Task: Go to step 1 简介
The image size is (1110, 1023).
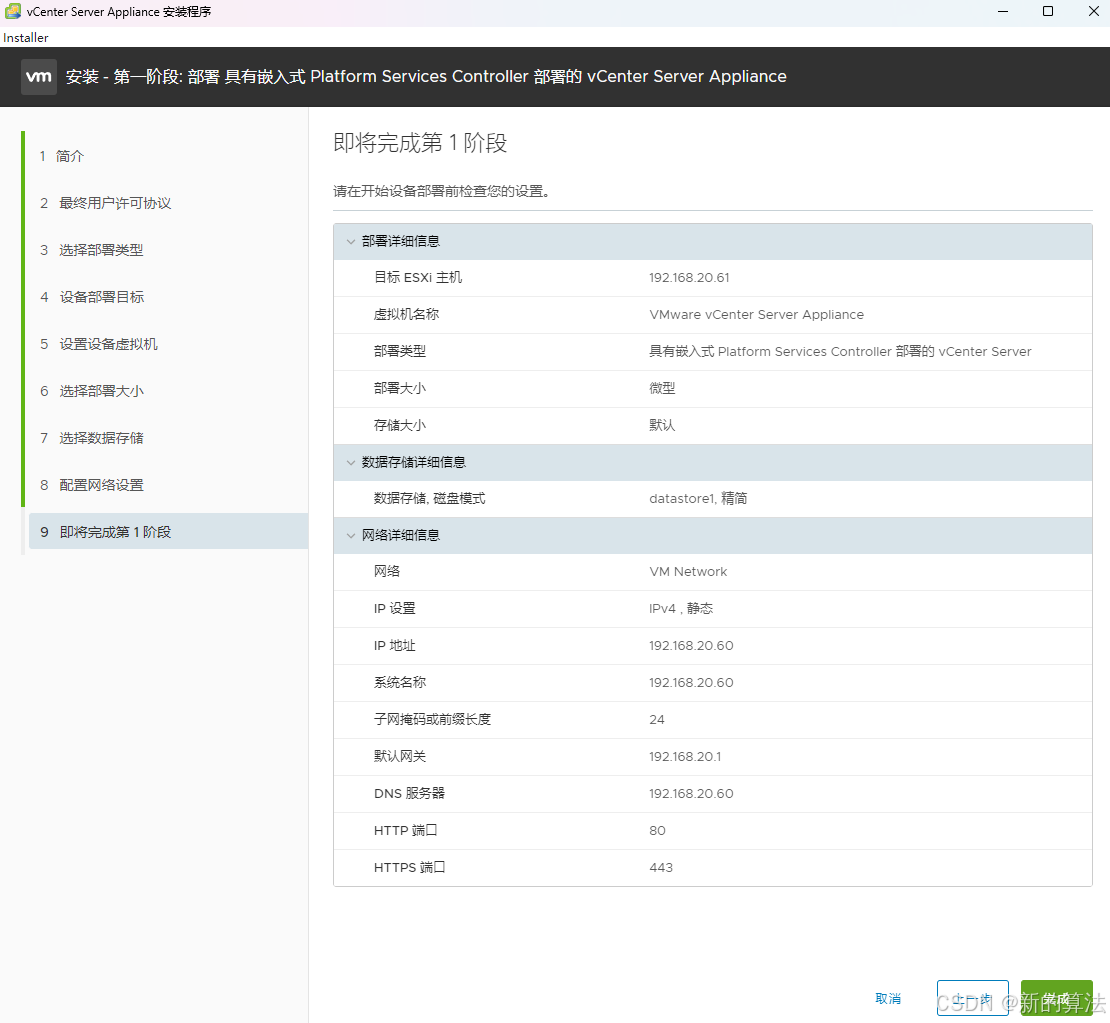Action: (62, 156)
